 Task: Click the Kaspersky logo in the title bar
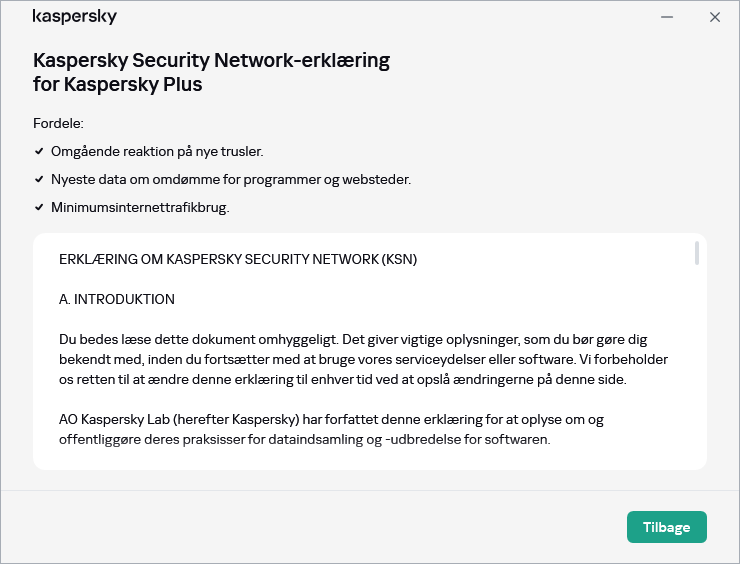[75, 17]
